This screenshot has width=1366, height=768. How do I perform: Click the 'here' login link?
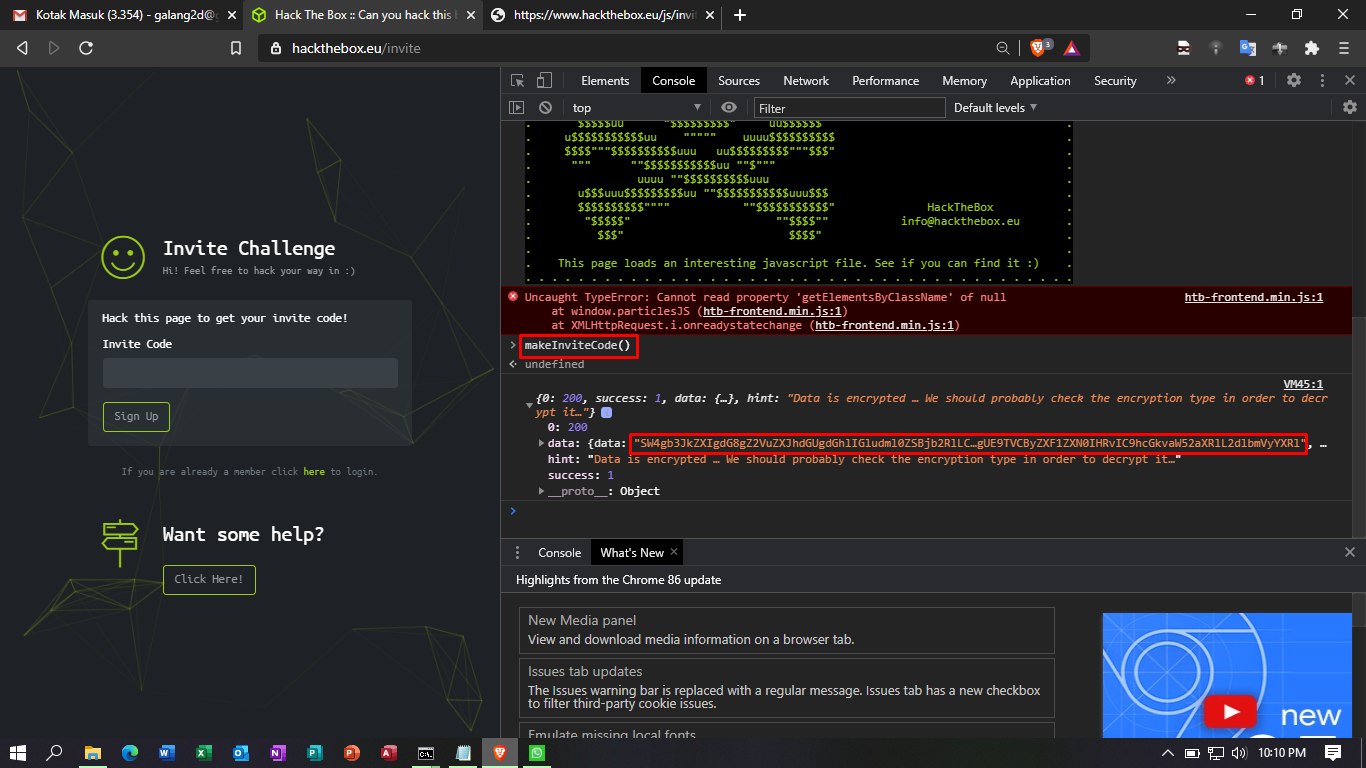314,471
